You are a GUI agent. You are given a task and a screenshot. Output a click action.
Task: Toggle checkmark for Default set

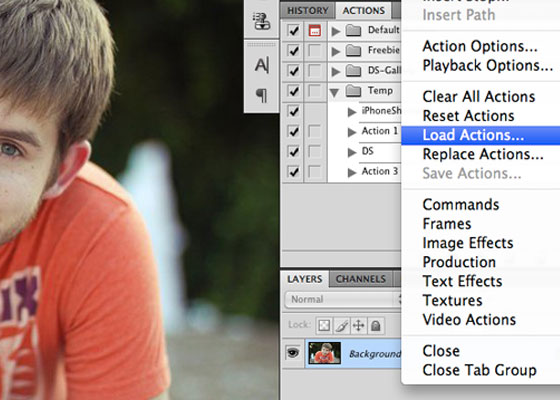293,31
